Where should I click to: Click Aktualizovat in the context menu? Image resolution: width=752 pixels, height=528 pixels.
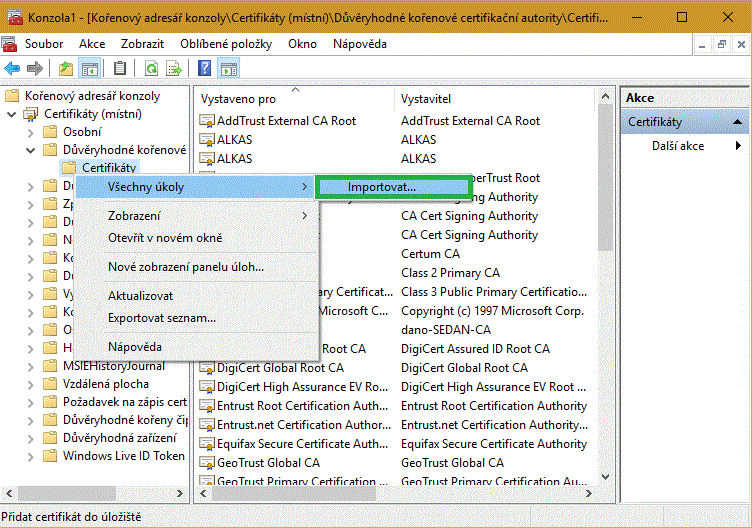(x=140, y=296)
